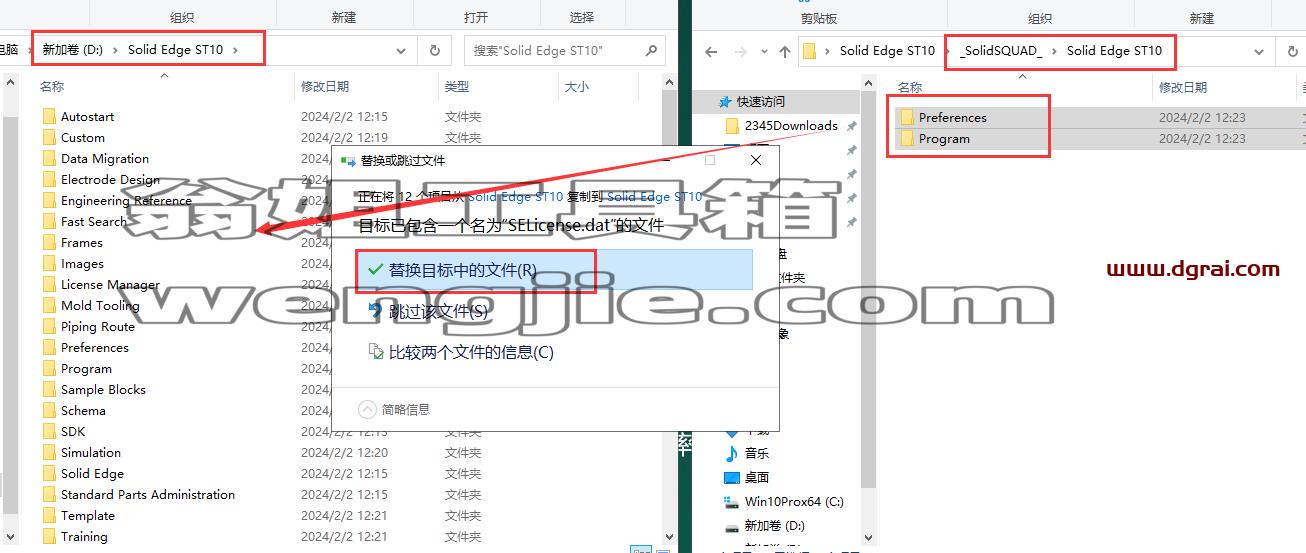Select Program folder in right window
Viewport: 1306px width, 553px height.
pos(944,139)
